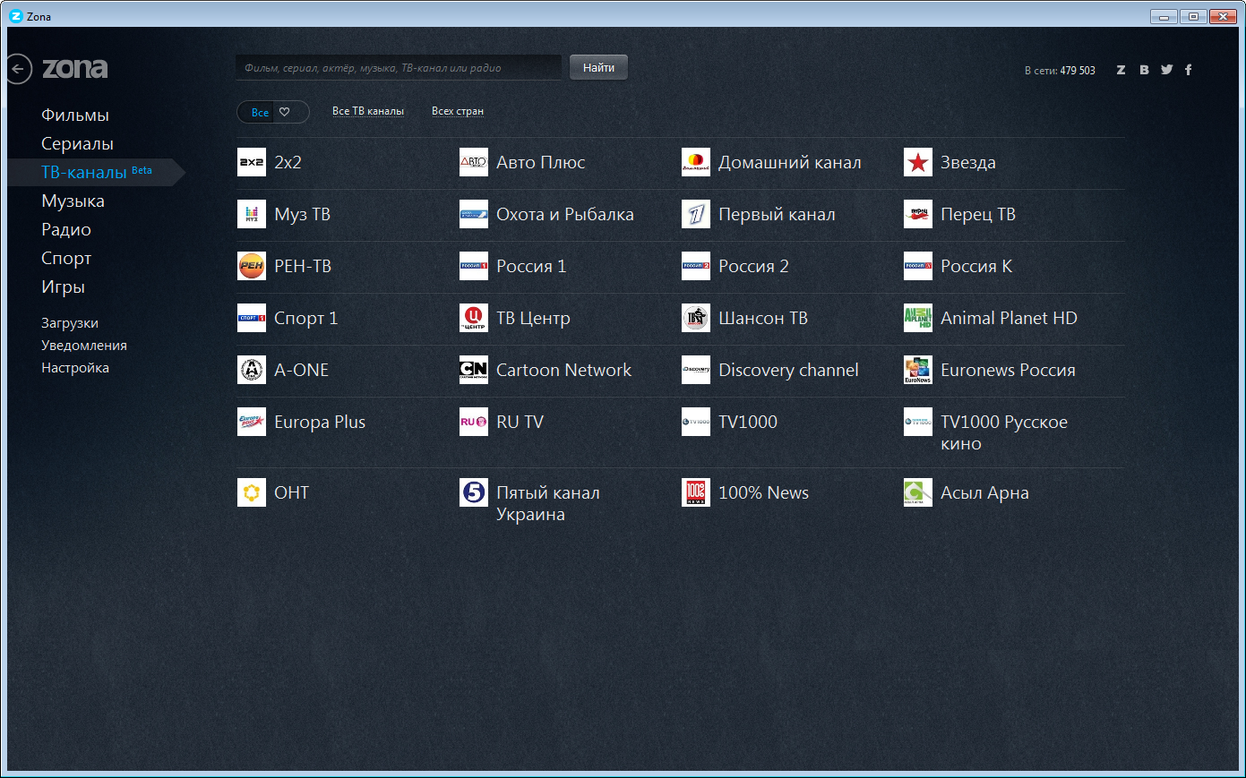Show favorites with the heart toggle
Viewport: 1246px width, 778px height.
pos(284,112)
